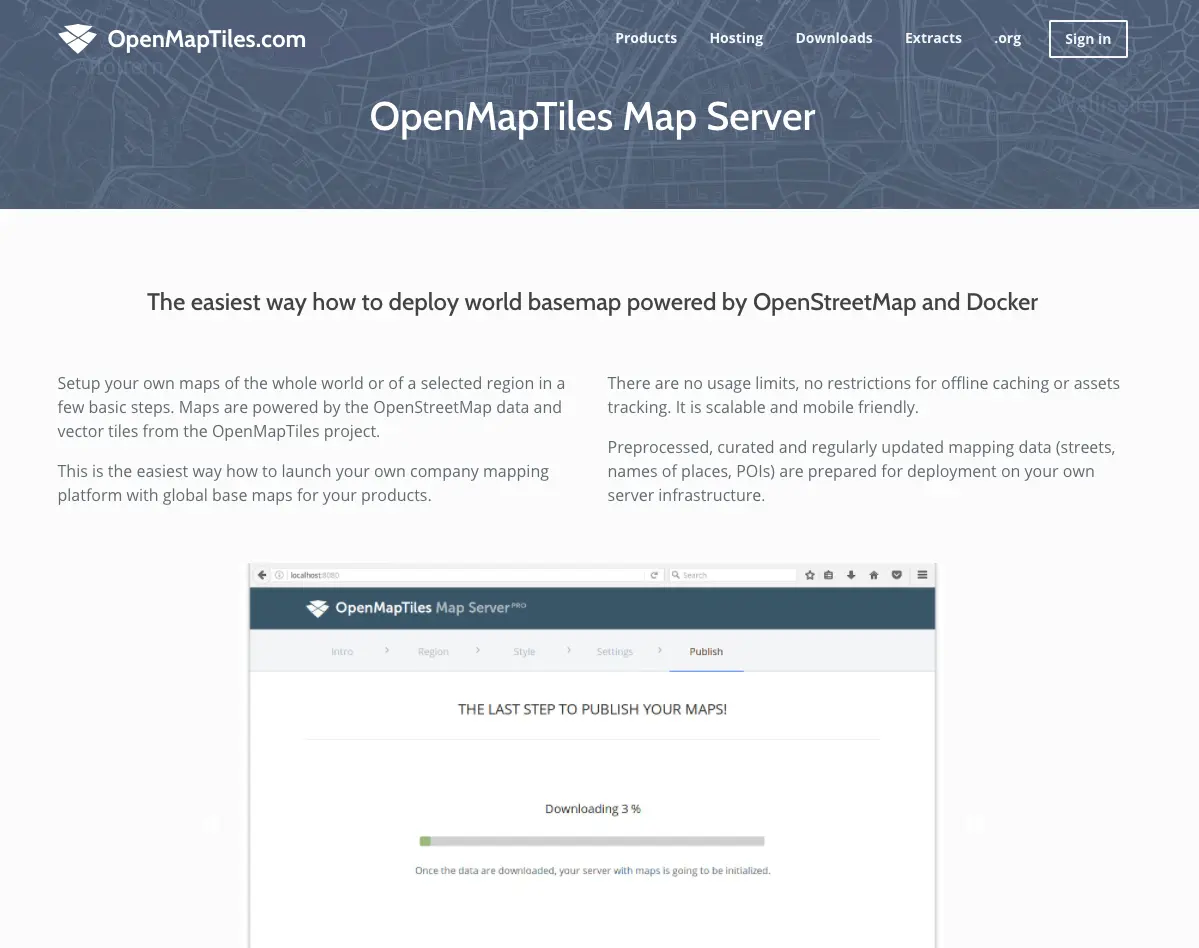
Task: Visit the .org link in the header
Action: [x=1007, y=38]
